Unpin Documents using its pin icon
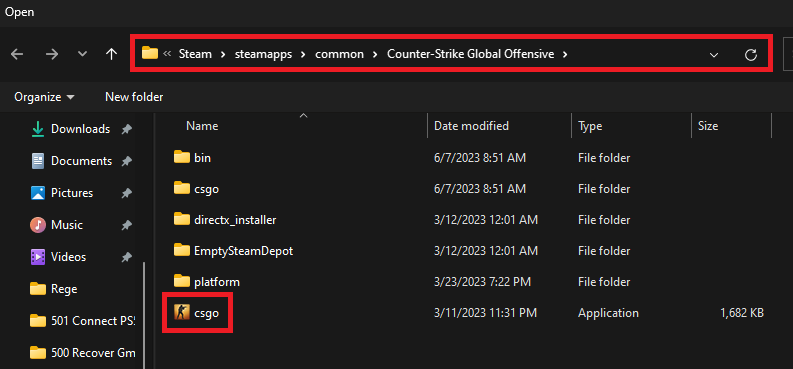This screenshot has height=369, width=793. [126, 161]
